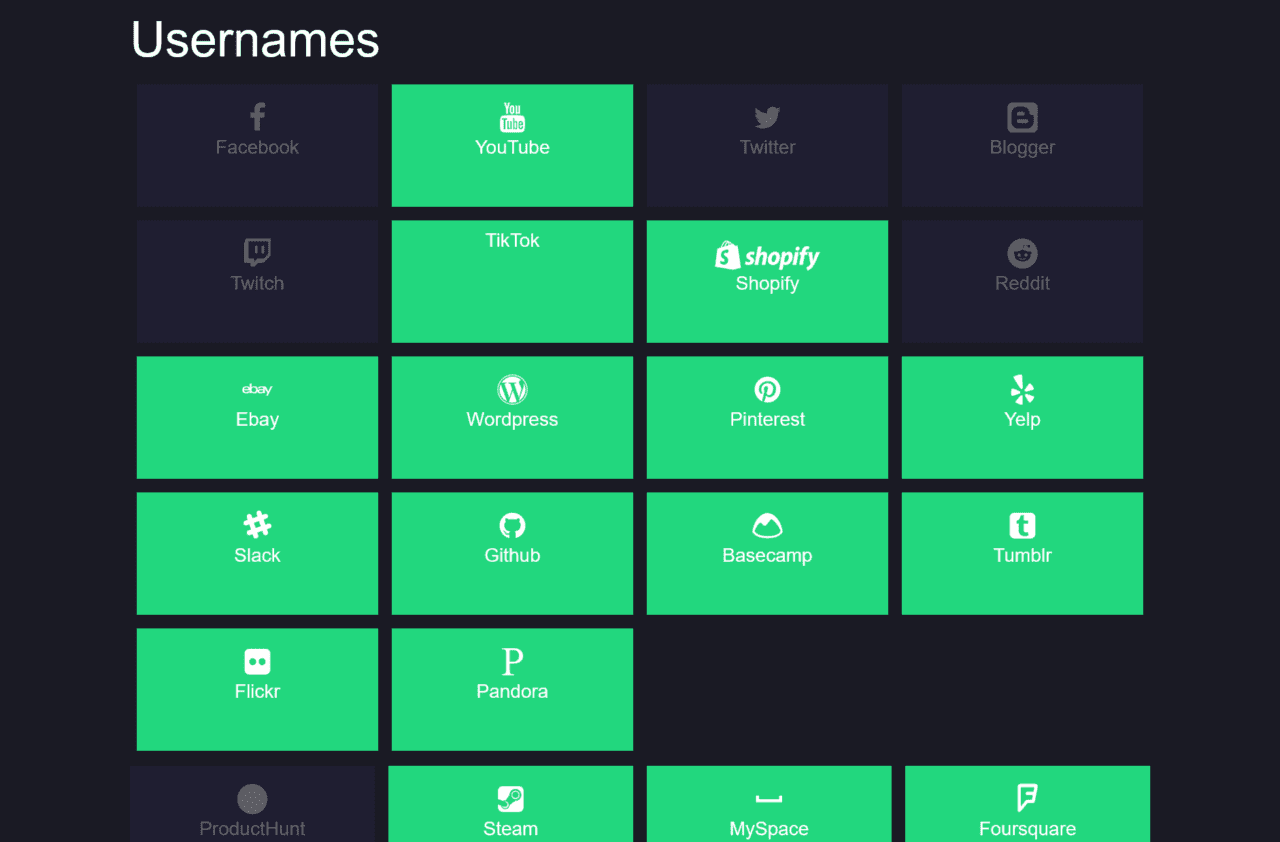Click the Ebay label
This screenshot has height=842, width=1280.
257,420
